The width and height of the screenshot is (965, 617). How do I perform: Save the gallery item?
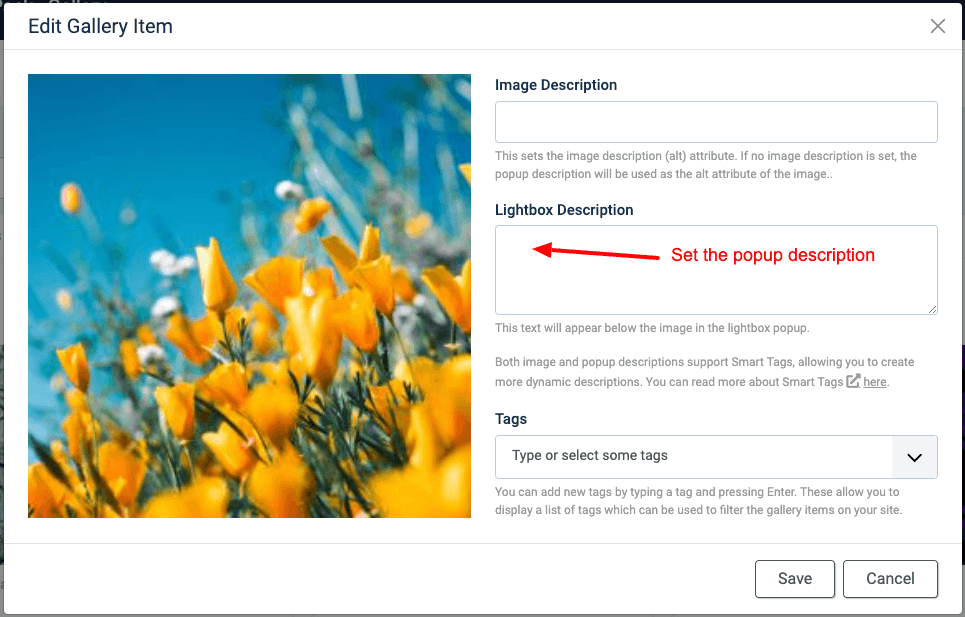795,579
